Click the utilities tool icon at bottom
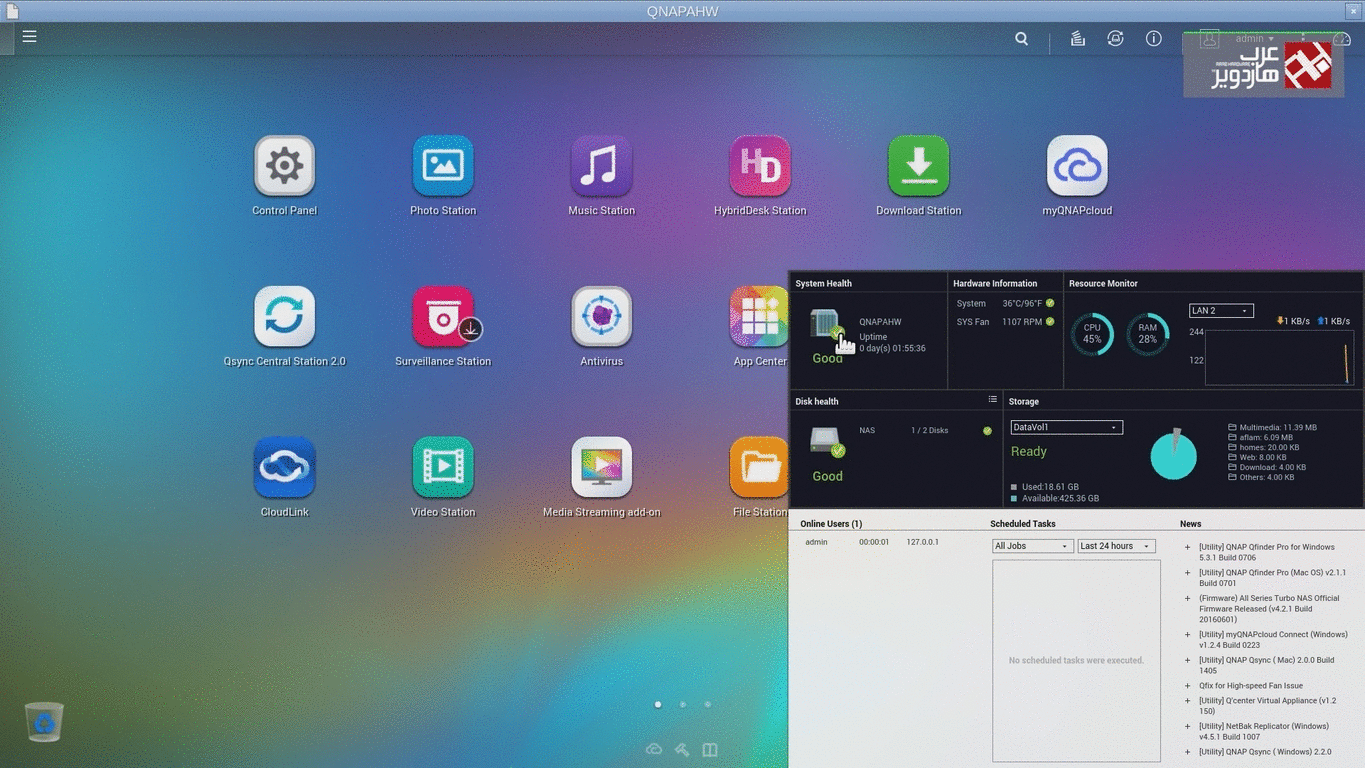Screen dimensions: 1365x768 point(682,749)
